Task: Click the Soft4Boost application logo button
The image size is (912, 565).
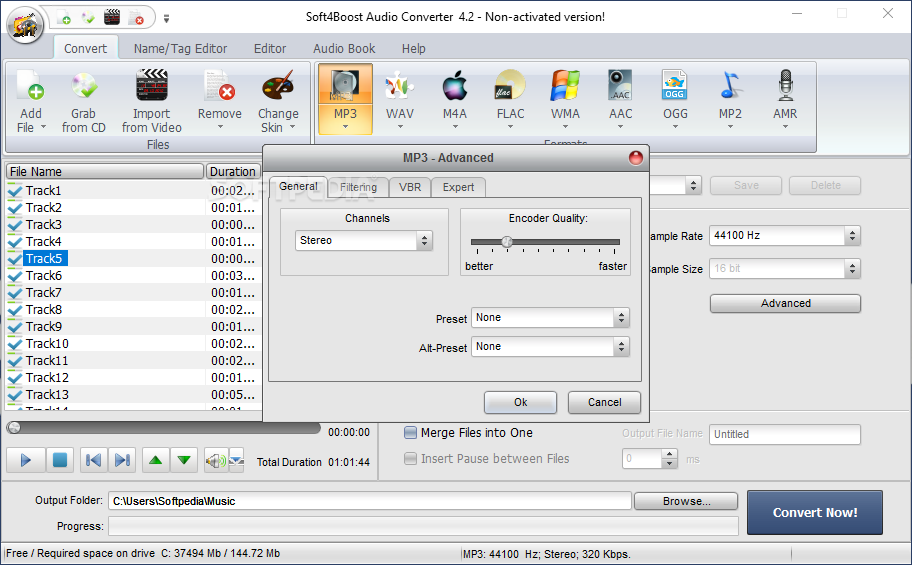Action: click(25, 24)
